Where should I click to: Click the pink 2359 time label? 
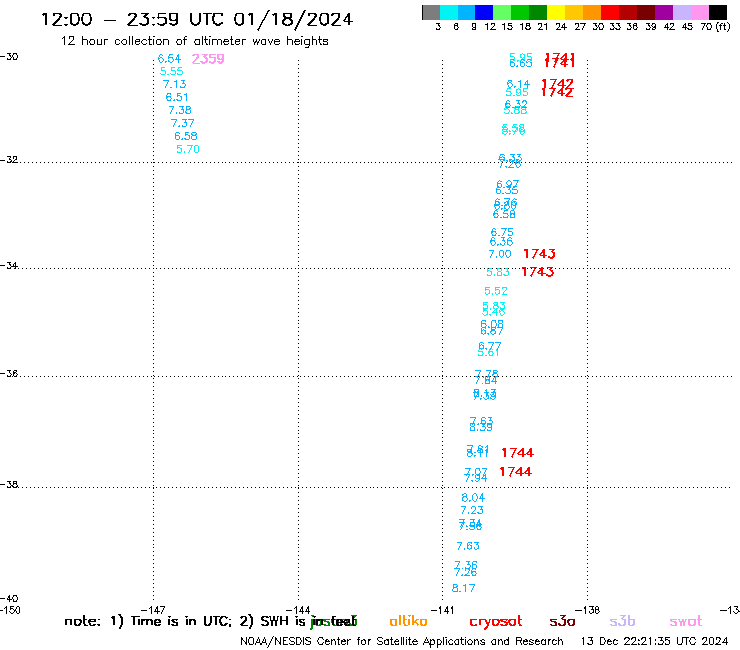tap(208, 59)
